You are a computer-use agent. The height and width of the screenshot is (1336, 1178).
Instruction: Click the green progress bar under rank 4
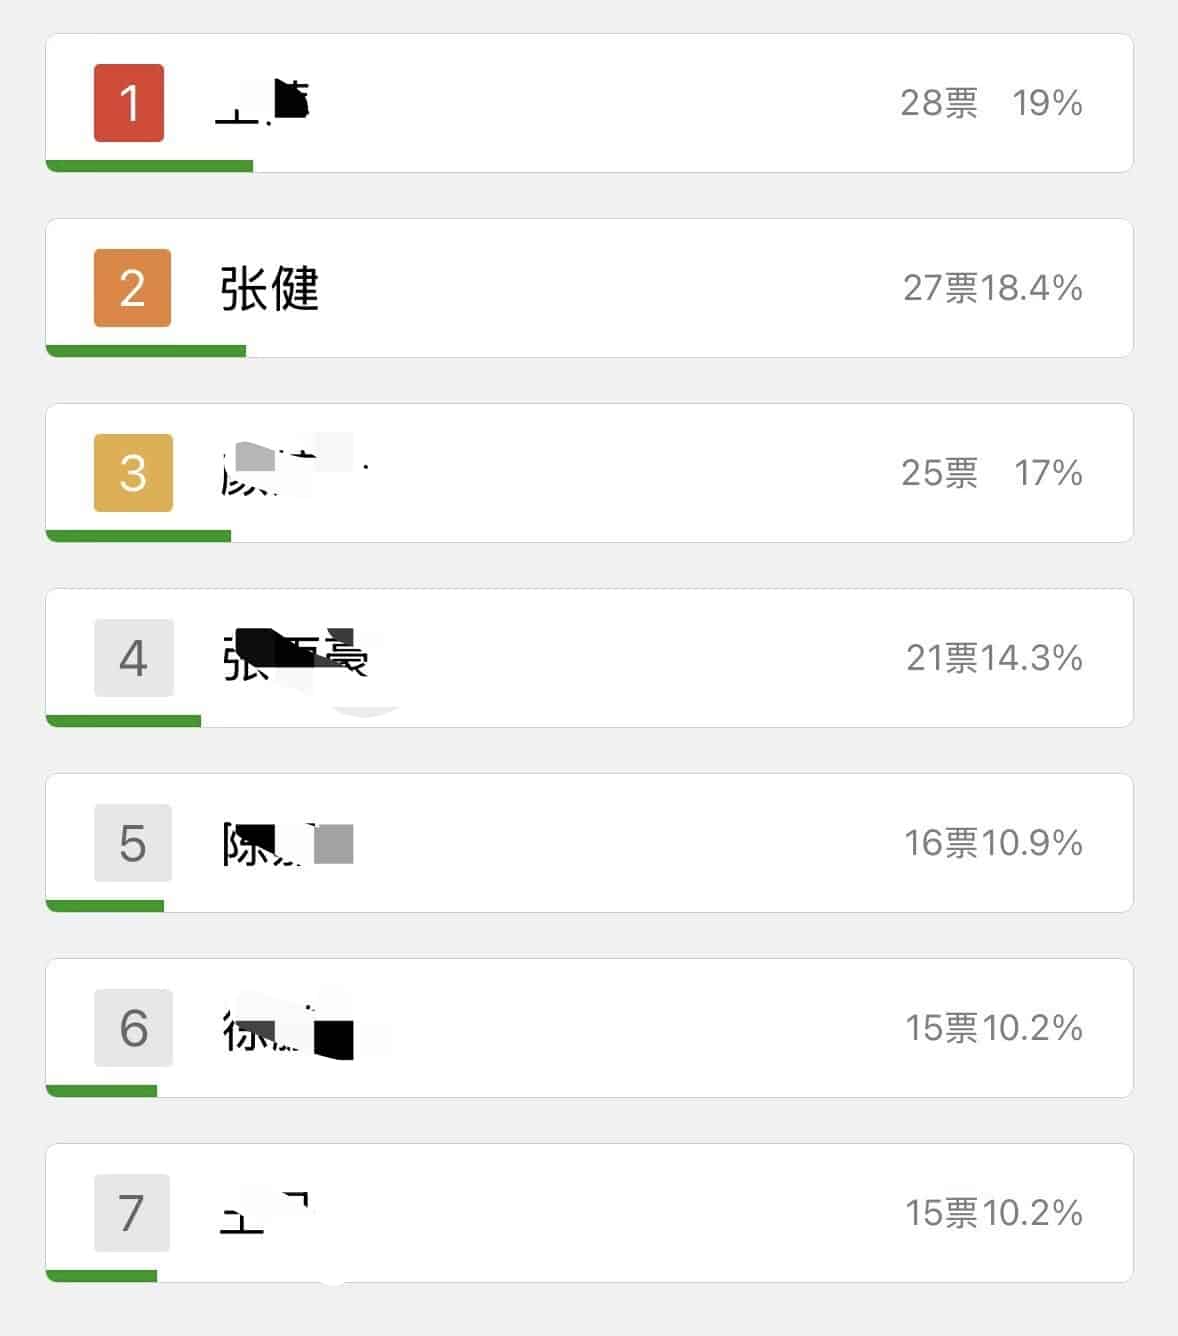tap(123, 721)
